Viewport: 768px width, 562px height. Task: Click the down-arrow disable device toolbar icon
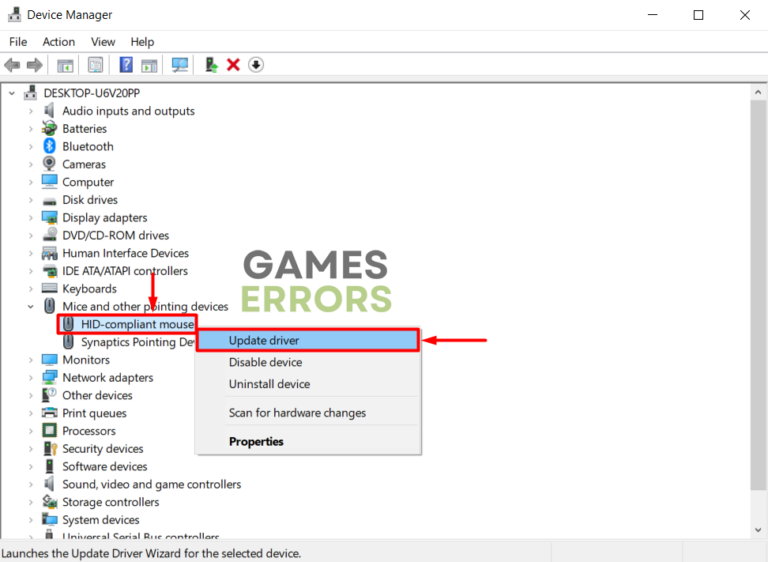(x=256, y=65)
